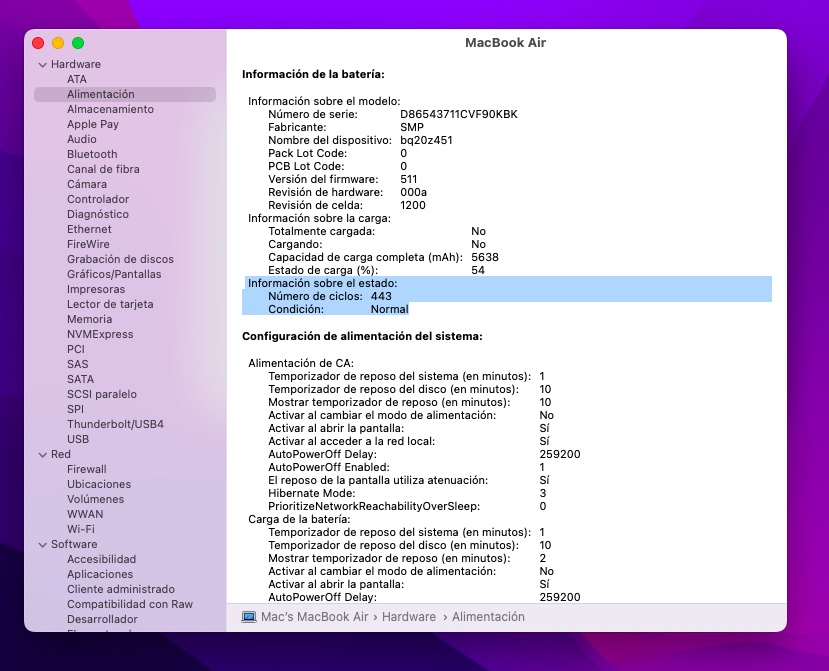Select Memoria in the sidebar
This screenshot has height=671, width=829.
[89, 319]
